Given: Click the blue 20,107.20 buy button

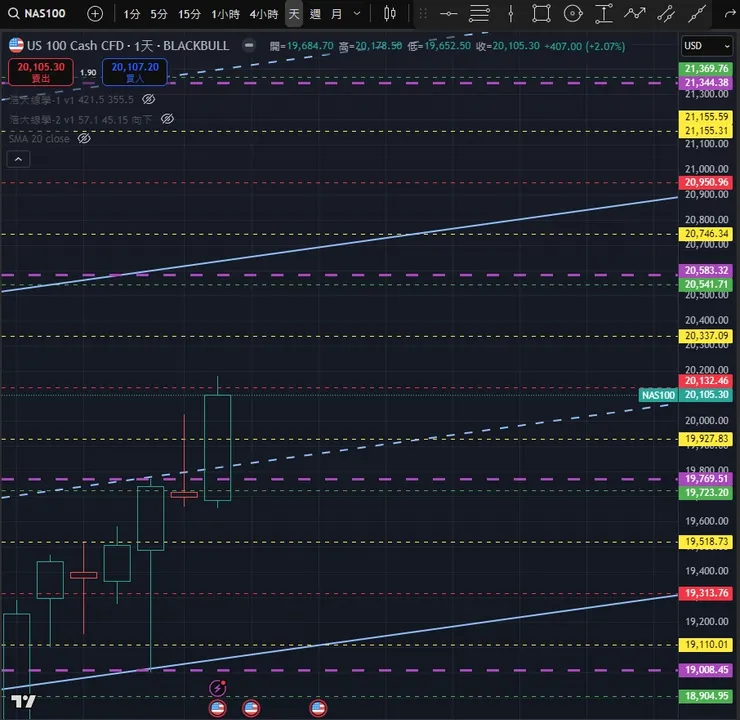Looking at the screenshot, I should pos(135,72).
